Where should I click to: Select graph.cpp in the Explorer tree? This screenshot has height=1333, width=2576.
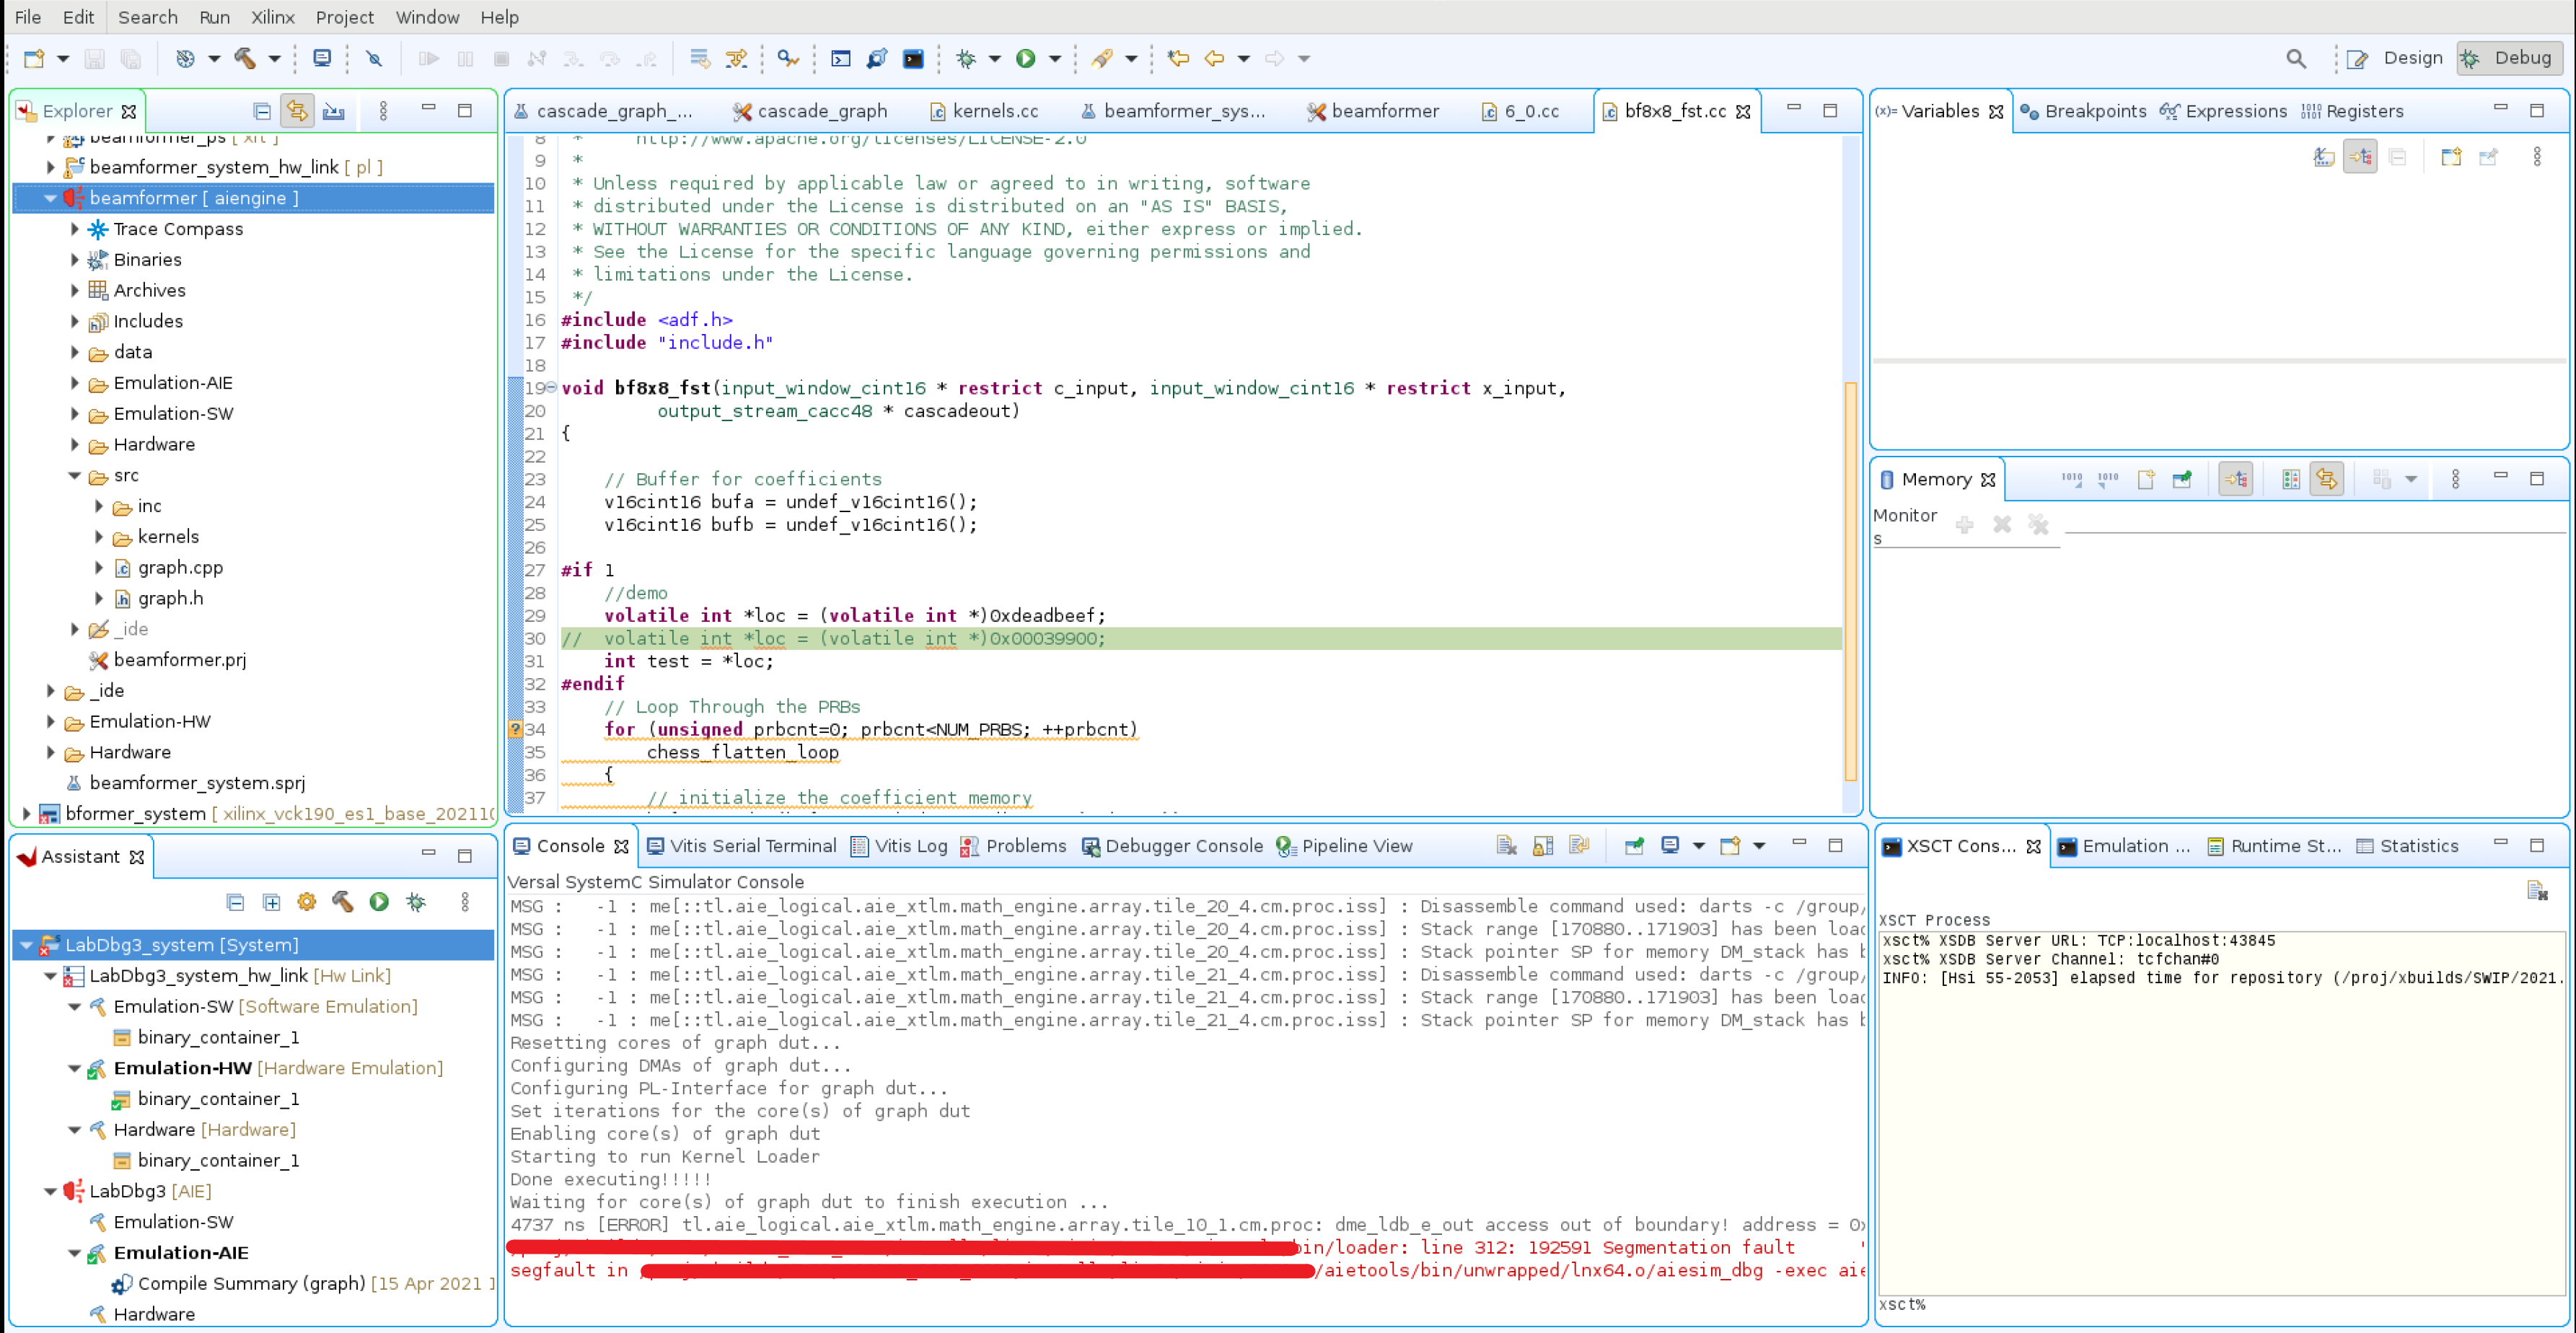click(x=180, y=568)
